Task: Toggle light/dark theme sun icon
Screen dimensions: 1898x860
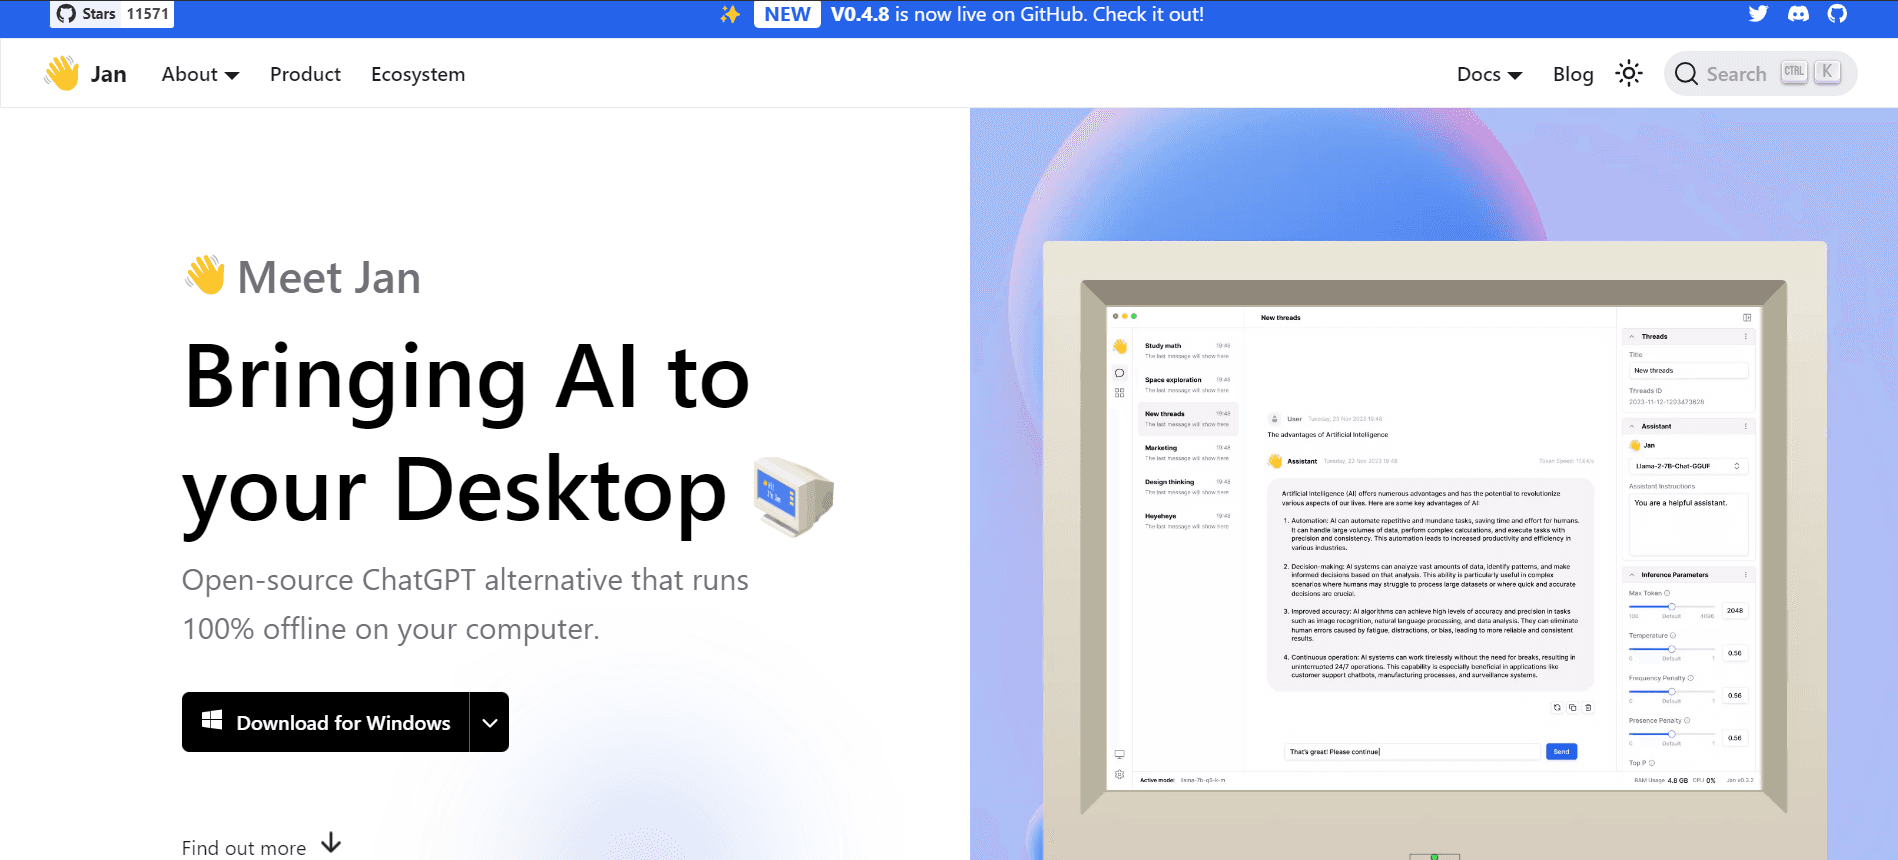Action: point(1629,73)
